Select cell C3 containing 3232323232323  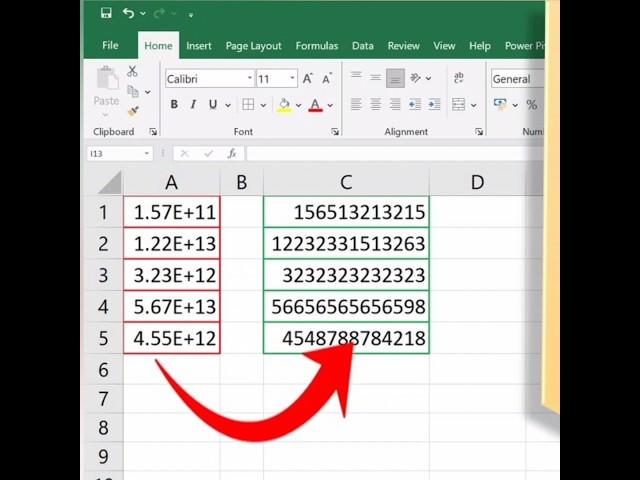346,275
